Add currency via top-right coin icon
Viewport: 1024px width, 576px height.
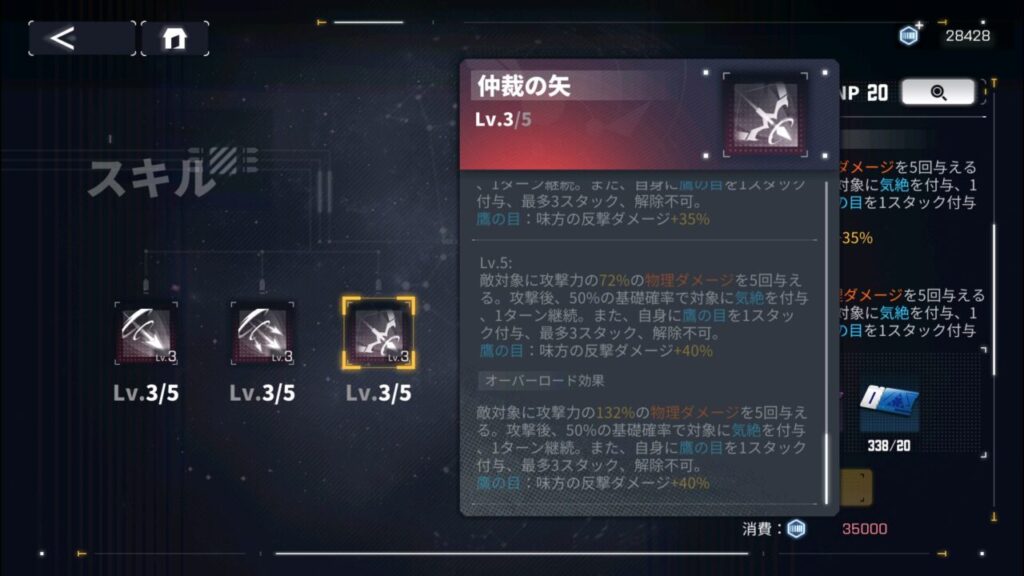click(x=910, y=35)
